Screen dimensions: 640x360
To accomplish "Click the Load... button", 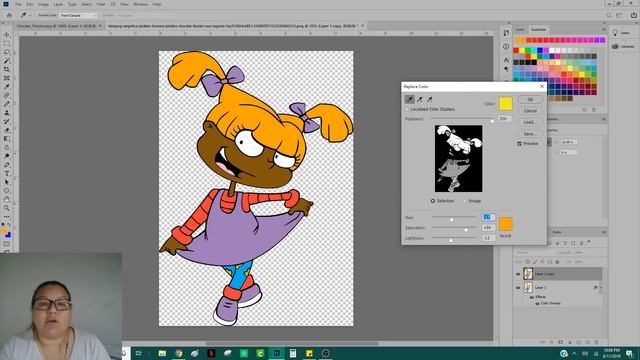I will [530, 122].
